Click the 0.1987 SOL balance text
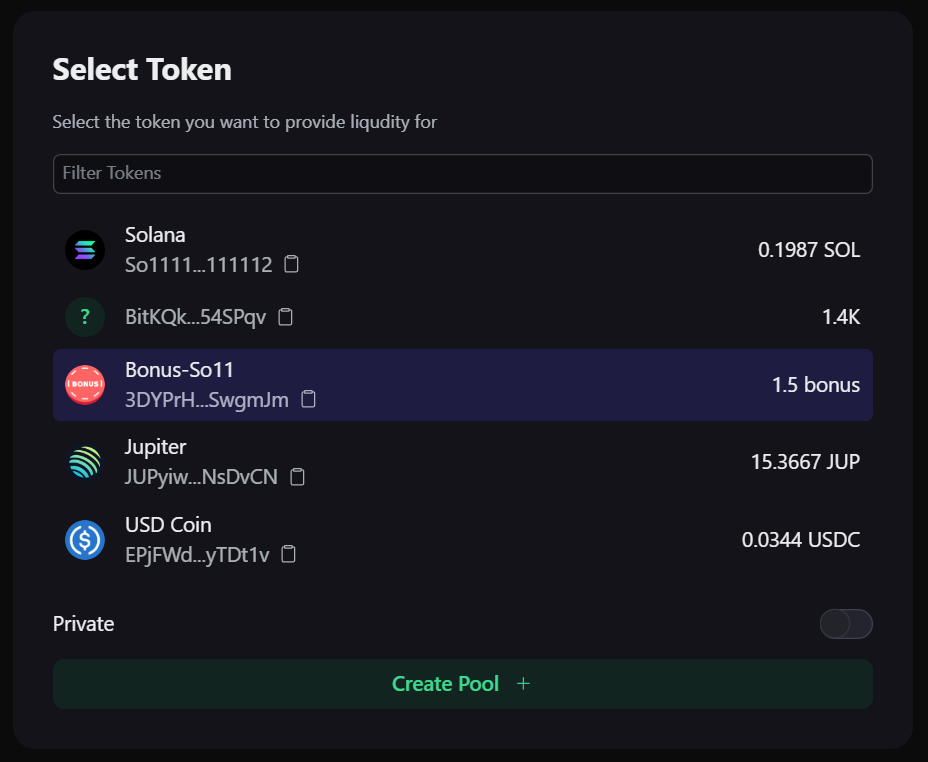Screen dimensions: 928x762 click(808, 249)
